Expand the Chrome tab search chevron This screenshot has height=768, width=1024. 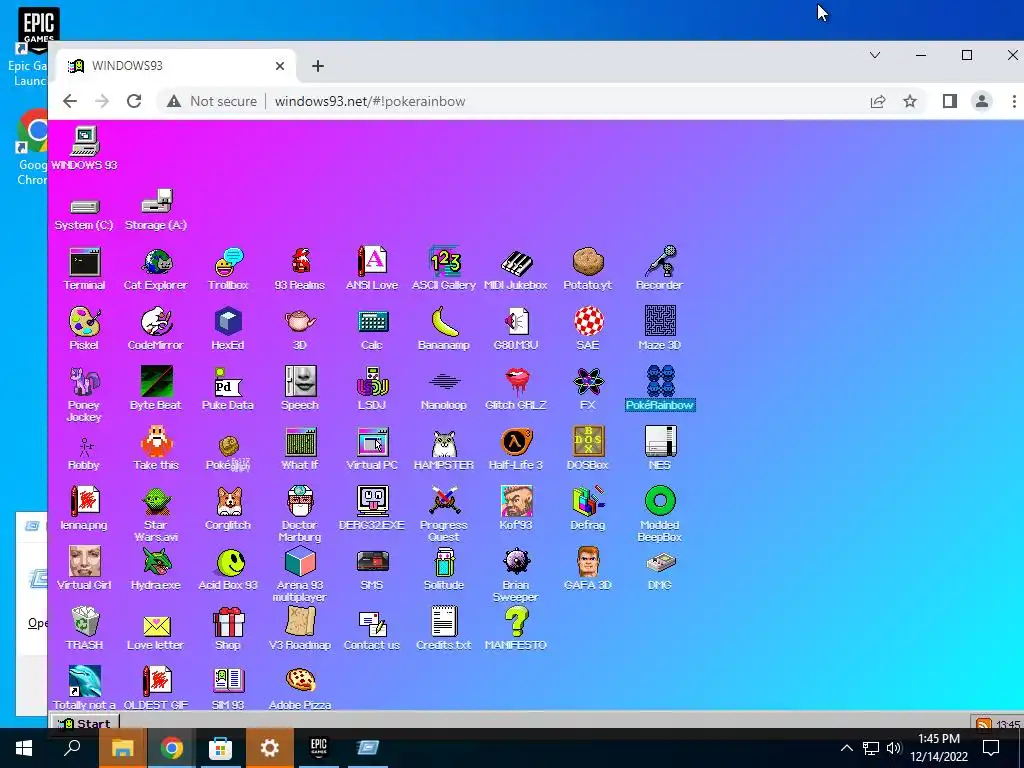click(x=875, y=56)
